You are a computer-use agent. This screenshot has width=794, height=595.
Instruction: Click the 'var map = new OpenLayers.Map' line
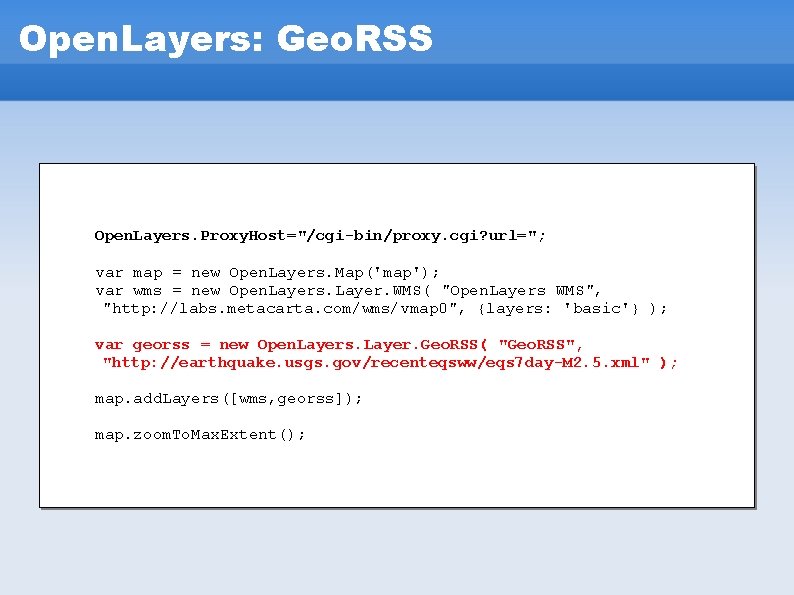(267, 273)
